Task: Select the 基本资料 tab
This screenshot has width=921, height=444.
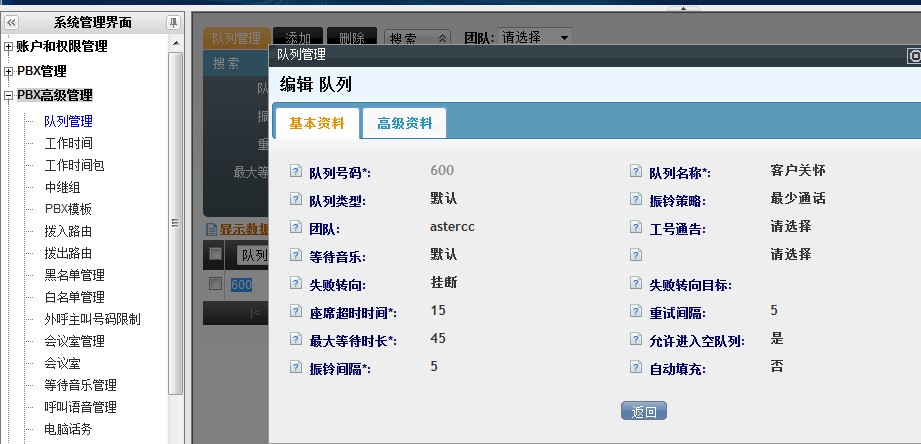Action: [317, 123]
